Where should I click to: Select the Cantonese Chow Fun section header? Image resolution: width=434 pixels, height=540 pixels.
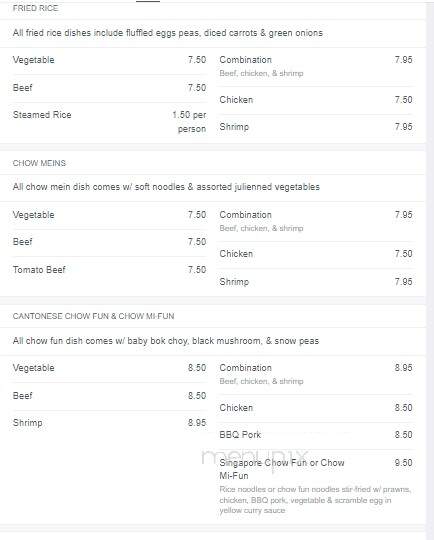[x=93, y=316]
